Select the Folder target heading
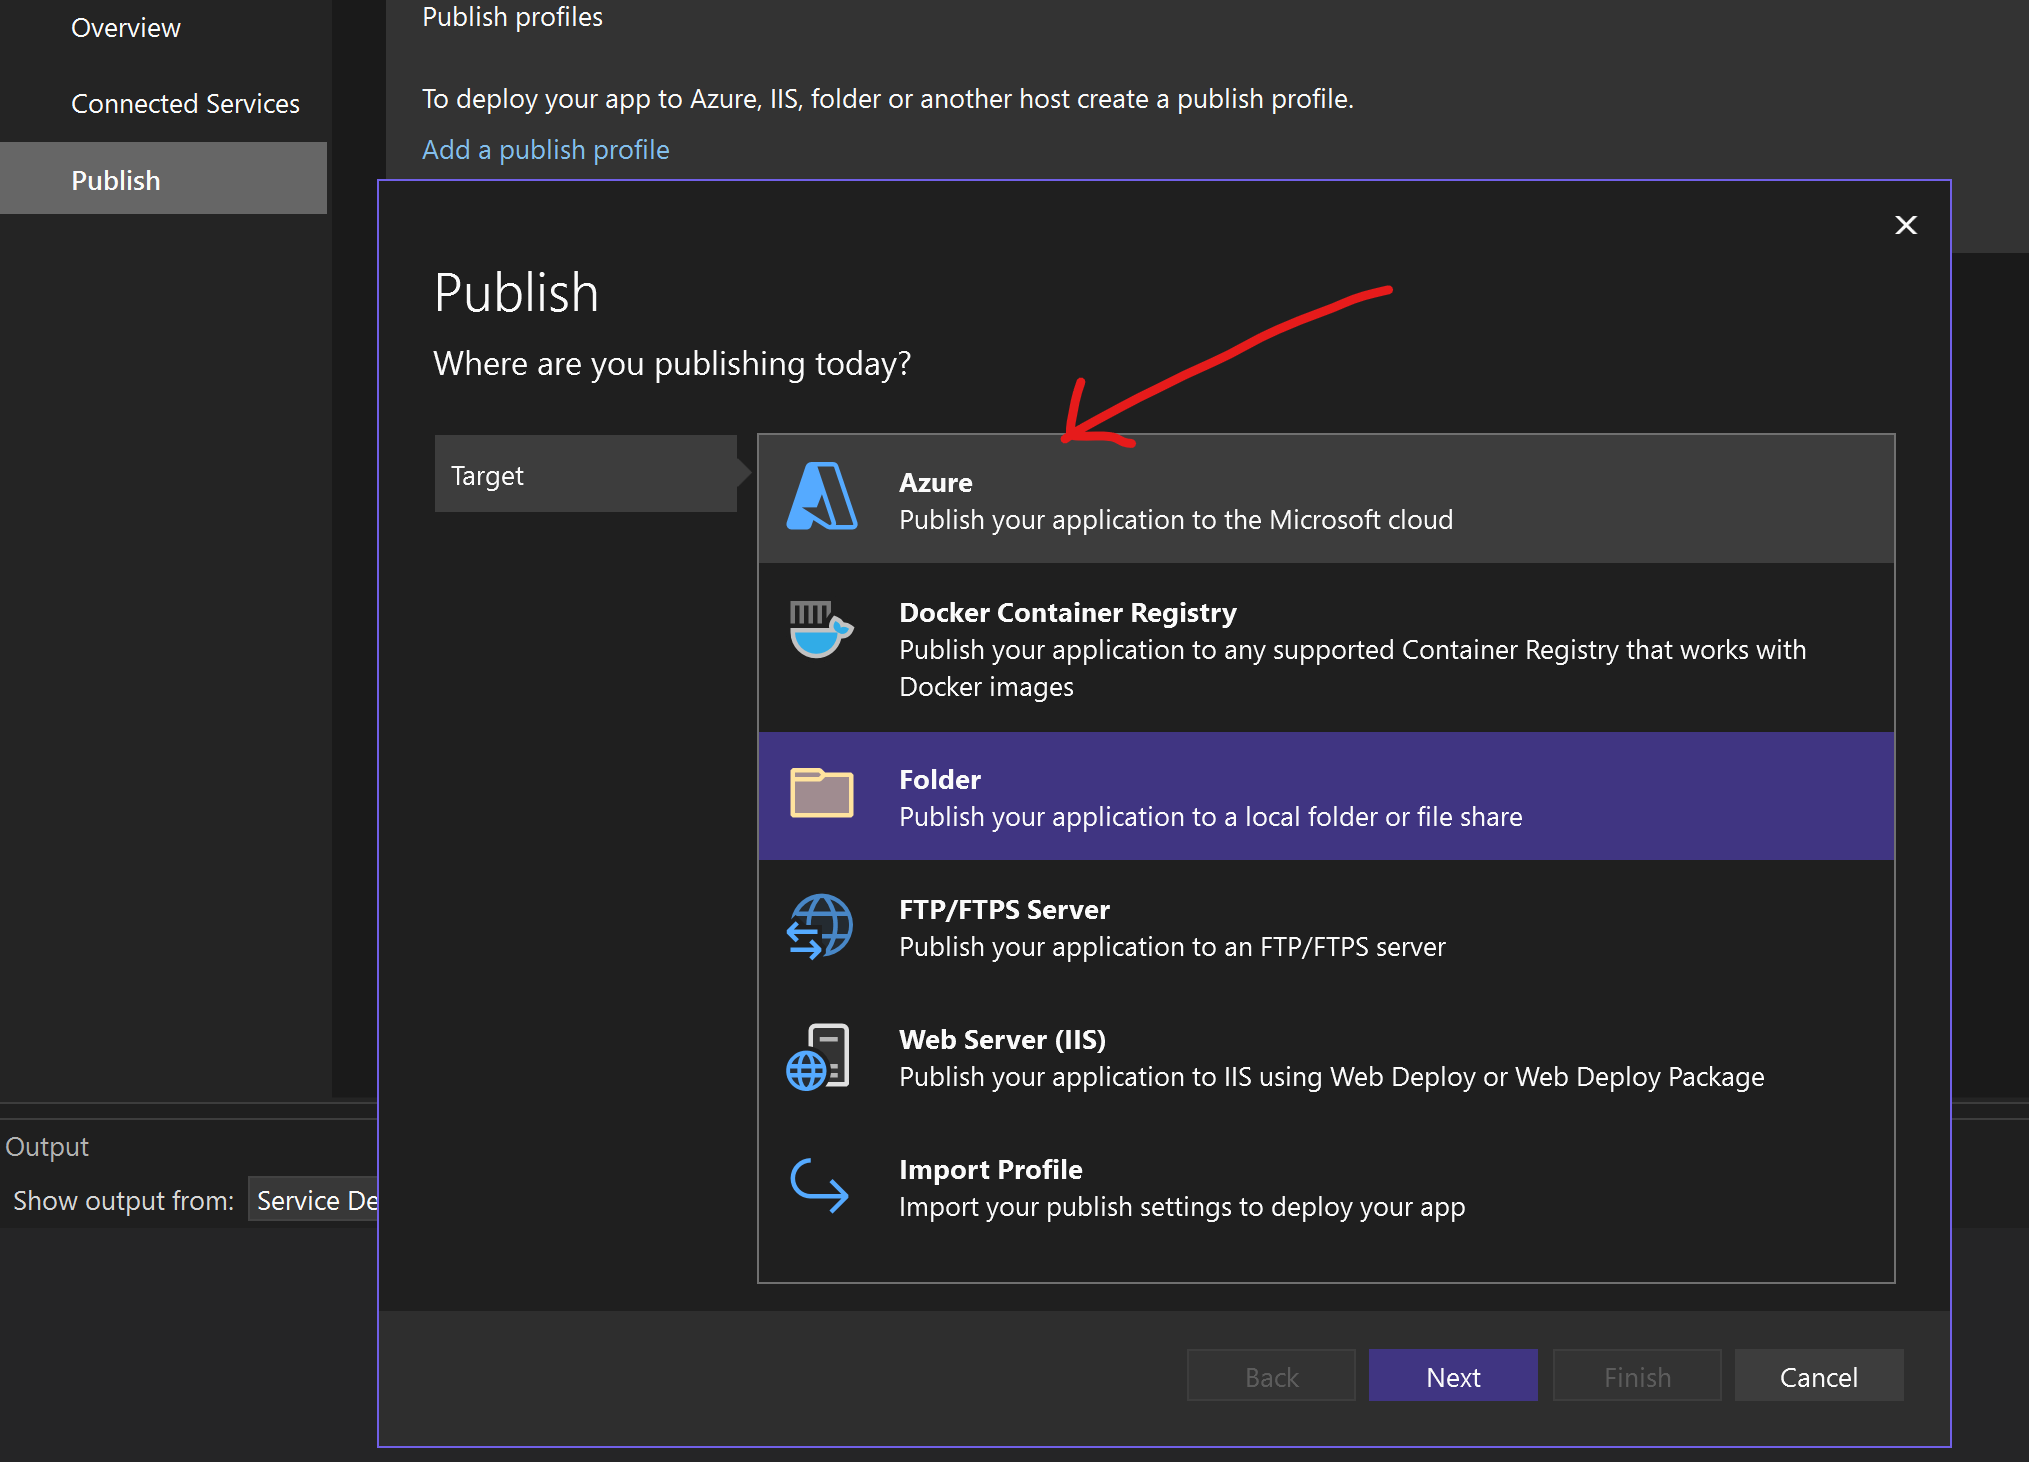 pos(939,779)
